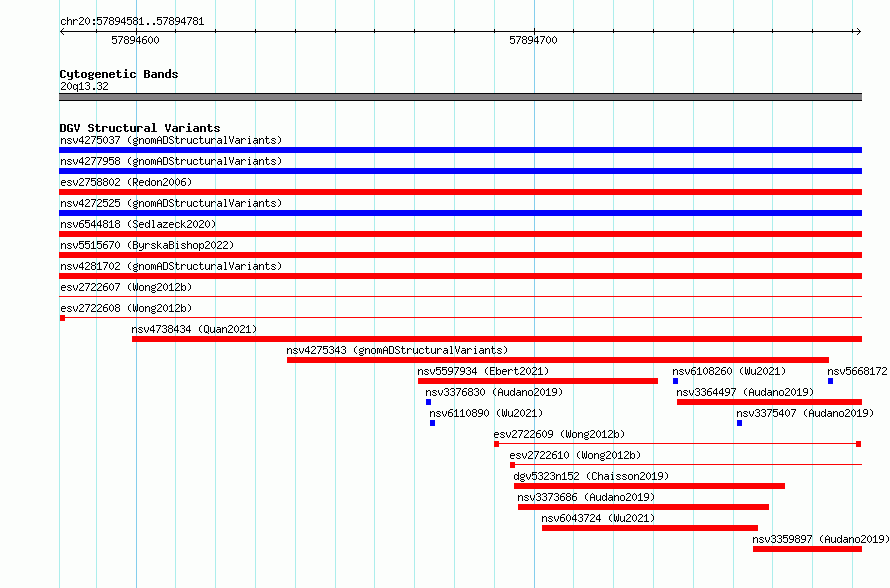The height and width of the screenshot is (588, 890).
Task: Select the dgv5323n152 red variant bar
Action: tap(649, 486)
